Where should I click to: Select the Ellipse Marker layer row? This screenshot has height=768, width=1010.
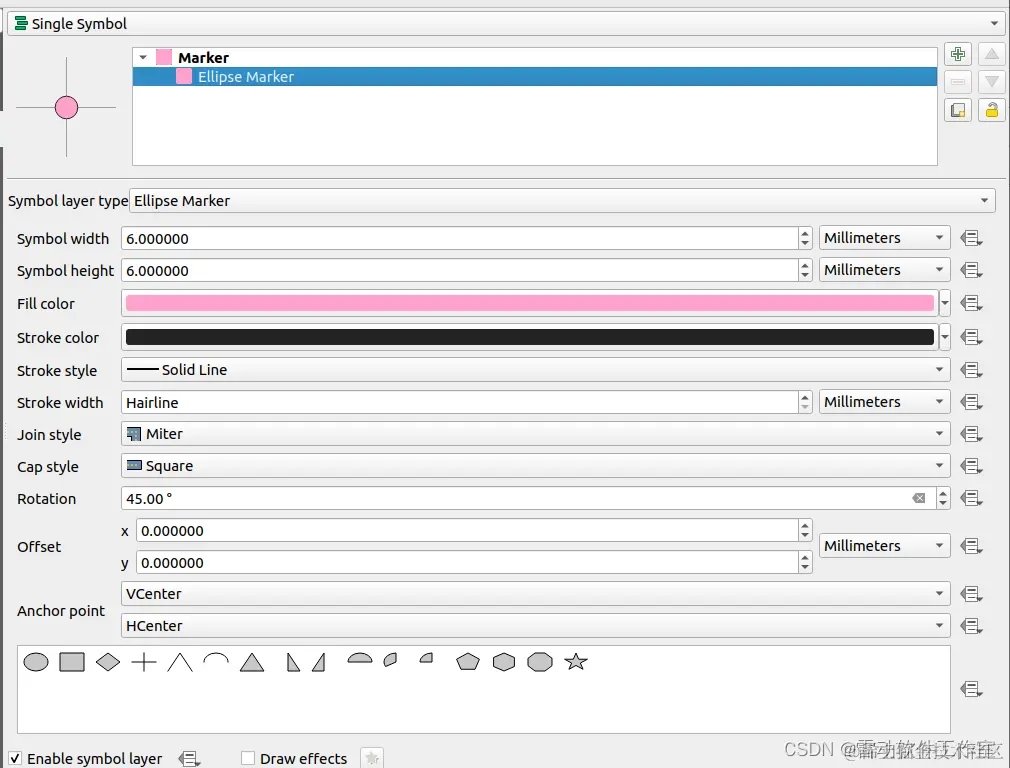pyautogui.click(x=535, y=77)
